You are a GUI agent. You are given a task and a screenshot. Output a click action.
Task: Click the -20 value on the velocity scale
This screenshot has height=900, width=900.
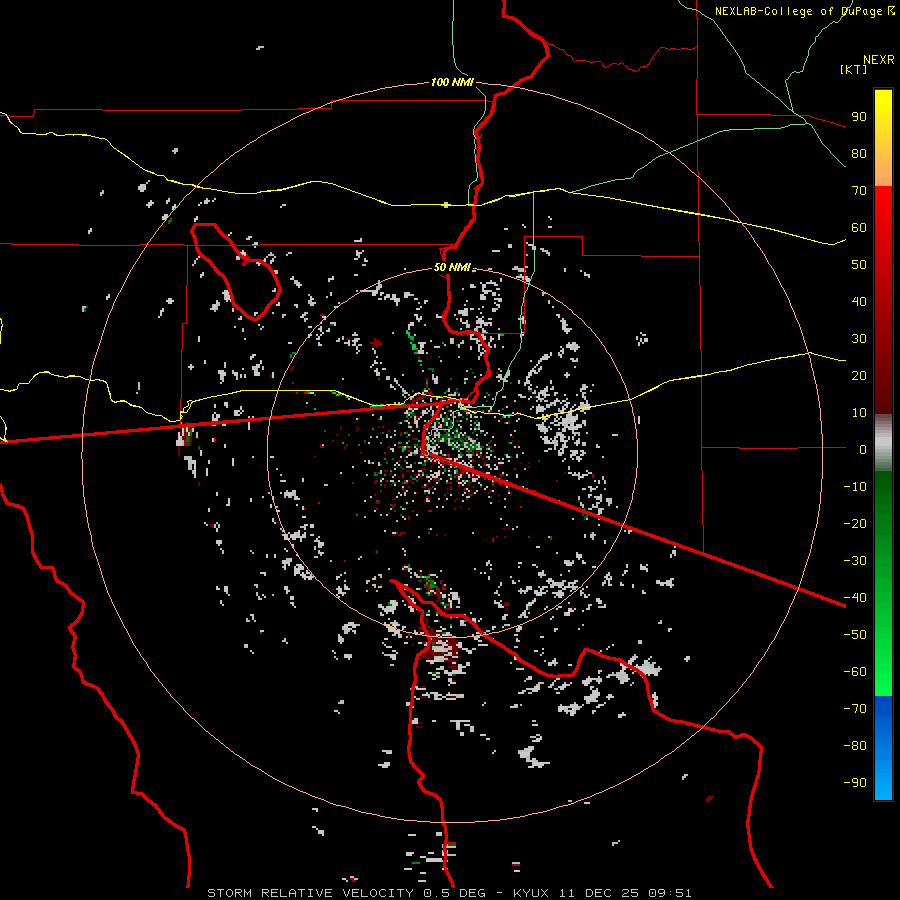[x=855, y=523]
